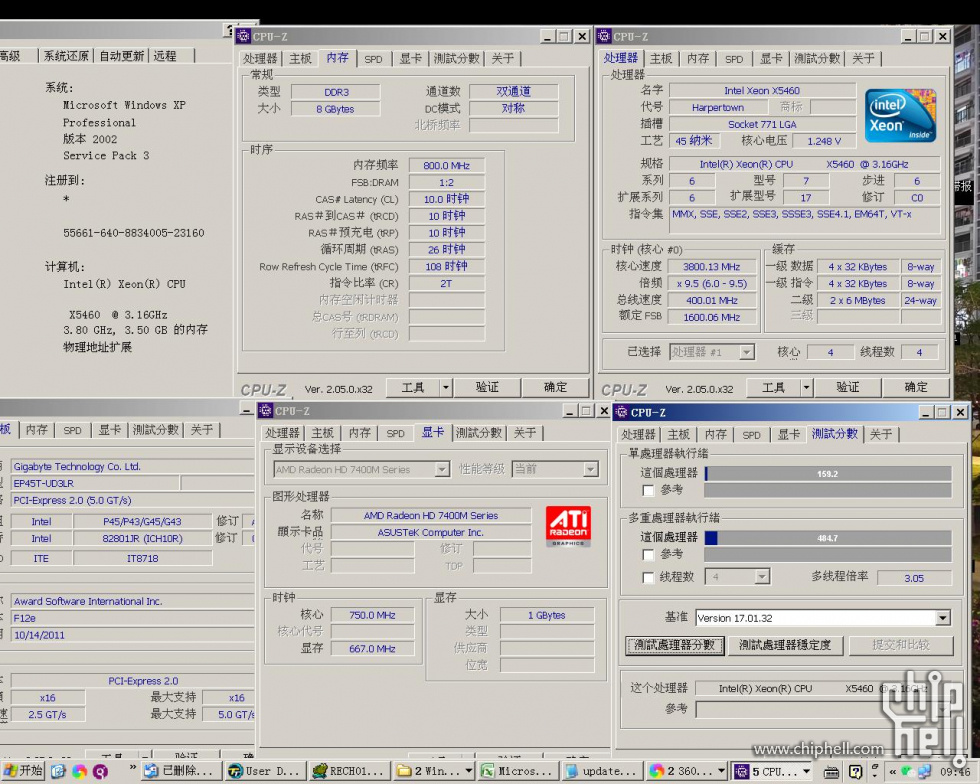Image resolution: width=980 pixels, height=784 pixels.
Task: Expand the 5 CPU... taskbar group
Action: (x=806, y=771)
